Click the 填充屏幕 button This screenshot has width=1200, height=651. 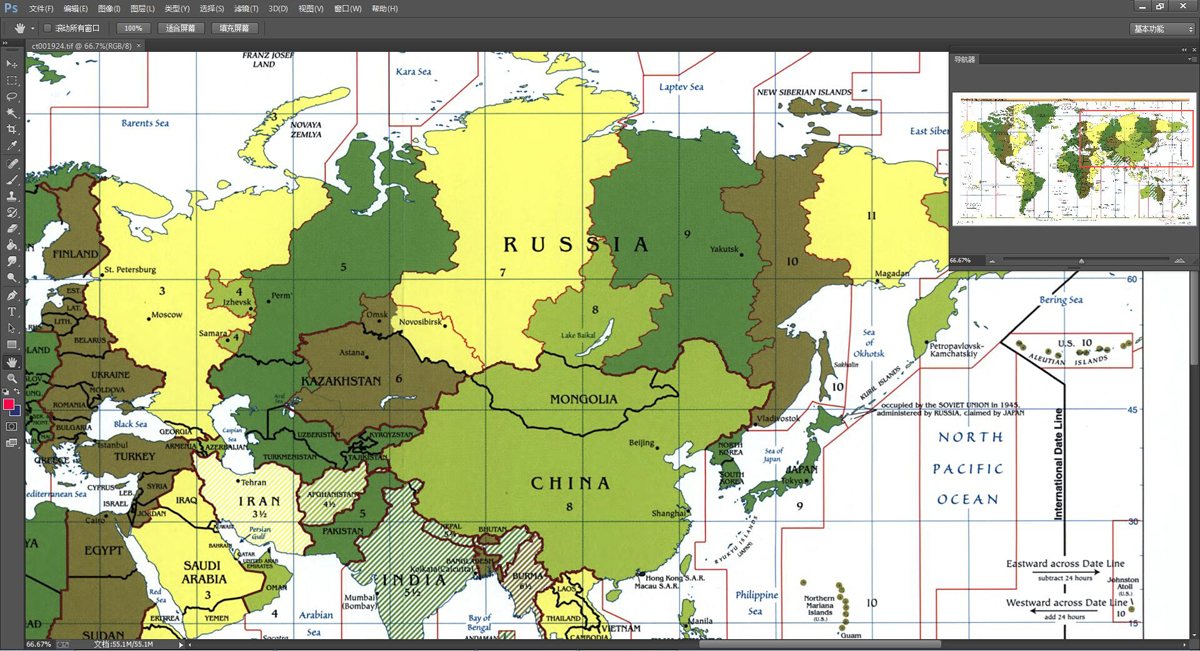[x=236, y=29]
